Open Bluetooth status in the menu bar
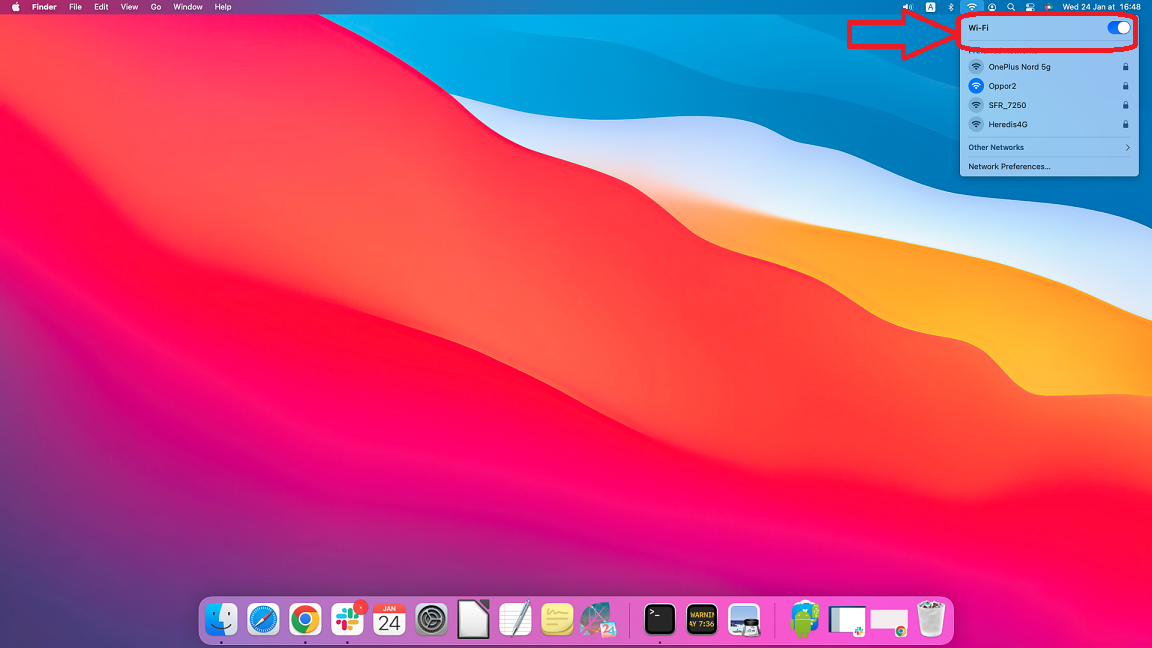The image size is (1152, 648). tap(951, 7)
